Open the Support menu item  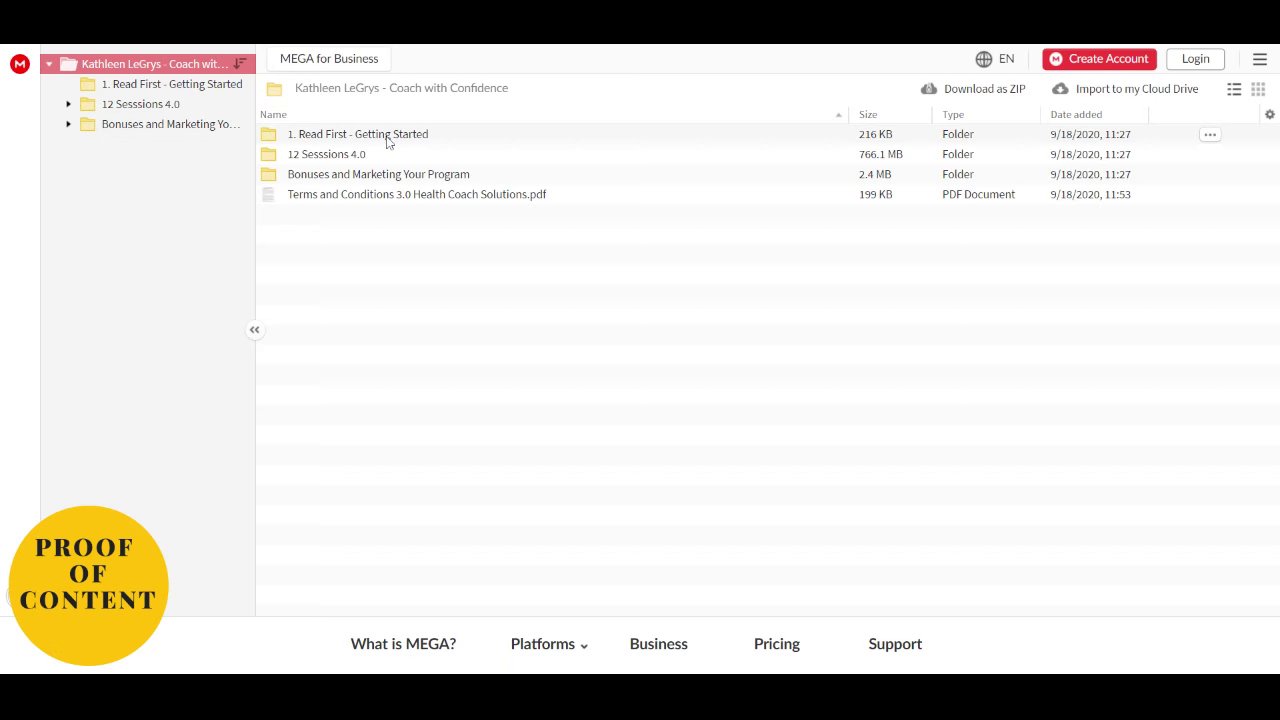pyautogui.click(x=895, y=644)
